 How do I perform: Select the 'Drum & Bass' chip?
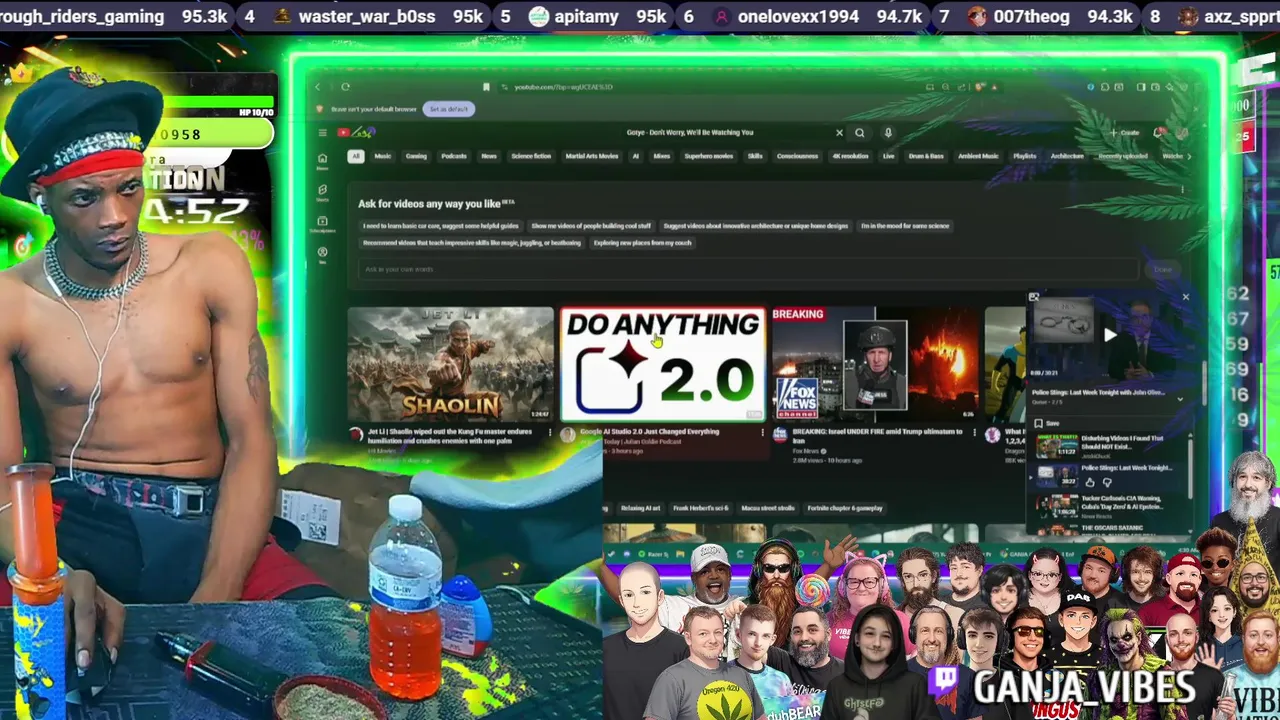click(x=926, y=156)
